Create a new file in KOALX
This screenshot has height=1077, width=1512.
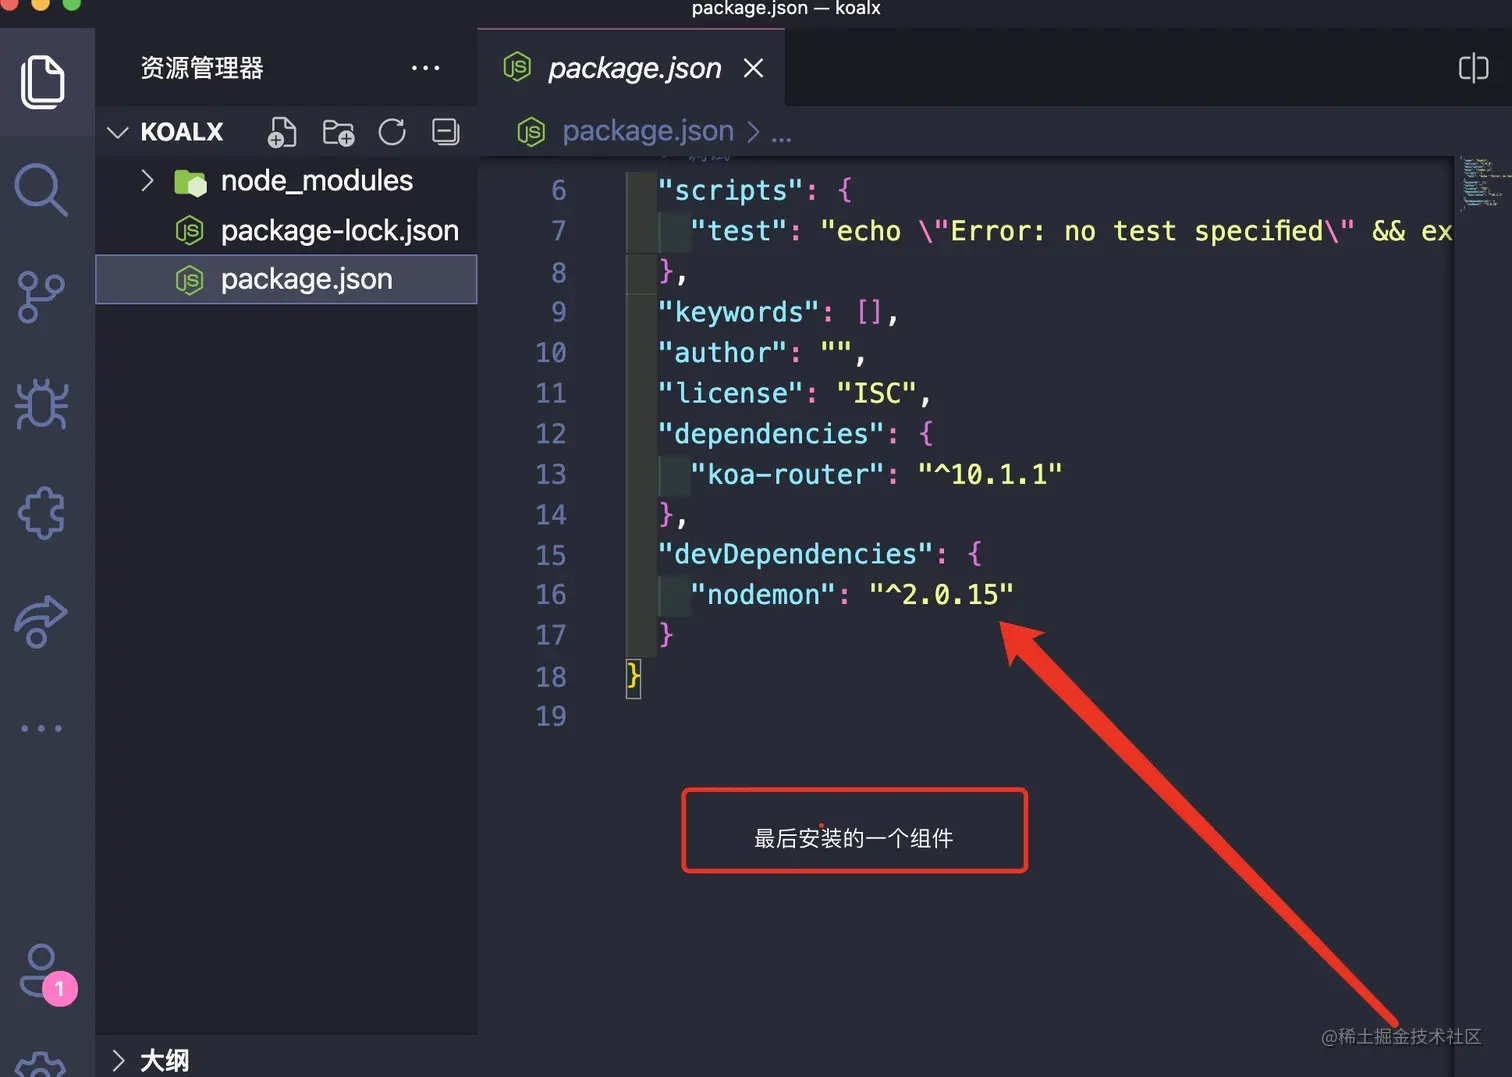point(282,132)
